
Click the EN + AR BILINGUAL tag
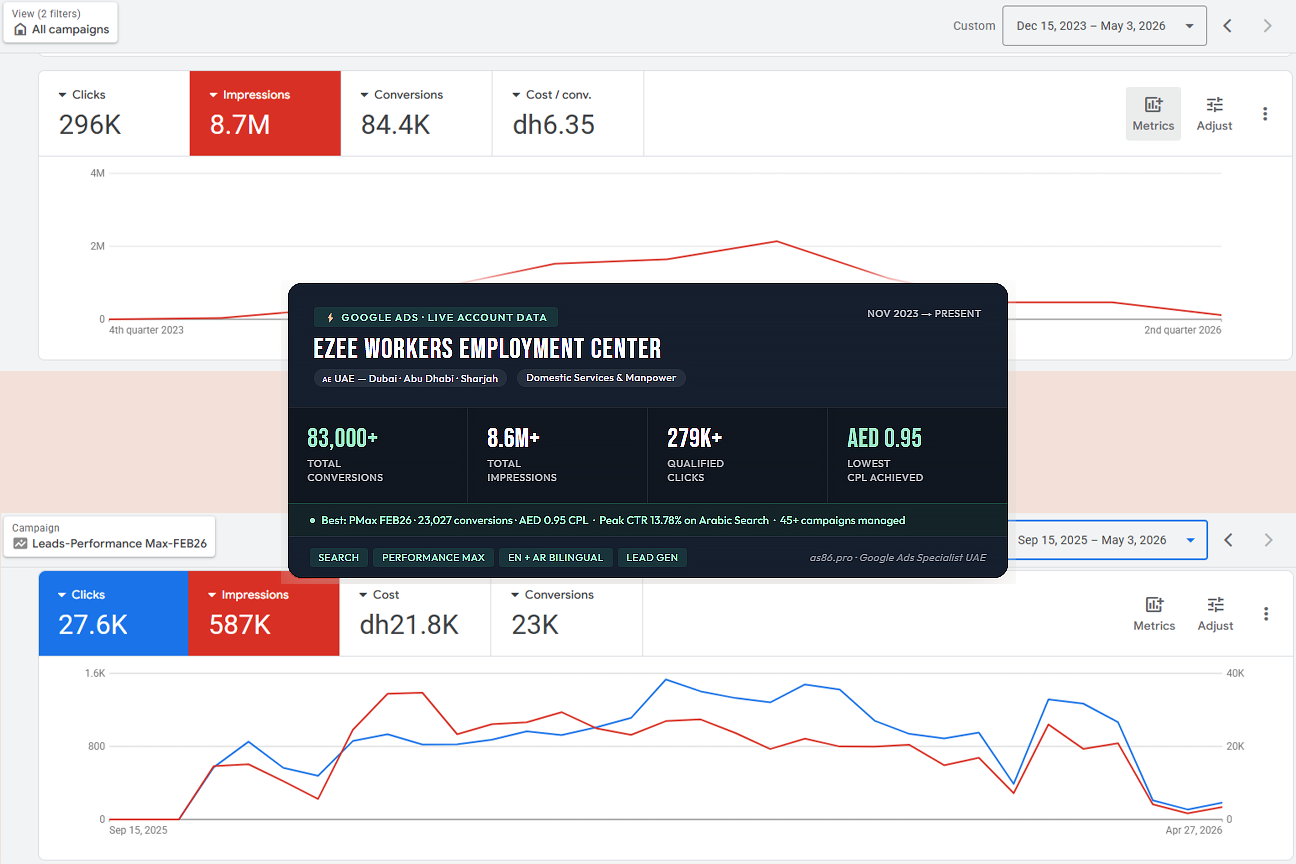pyautogui.click(x=555, y=557)
